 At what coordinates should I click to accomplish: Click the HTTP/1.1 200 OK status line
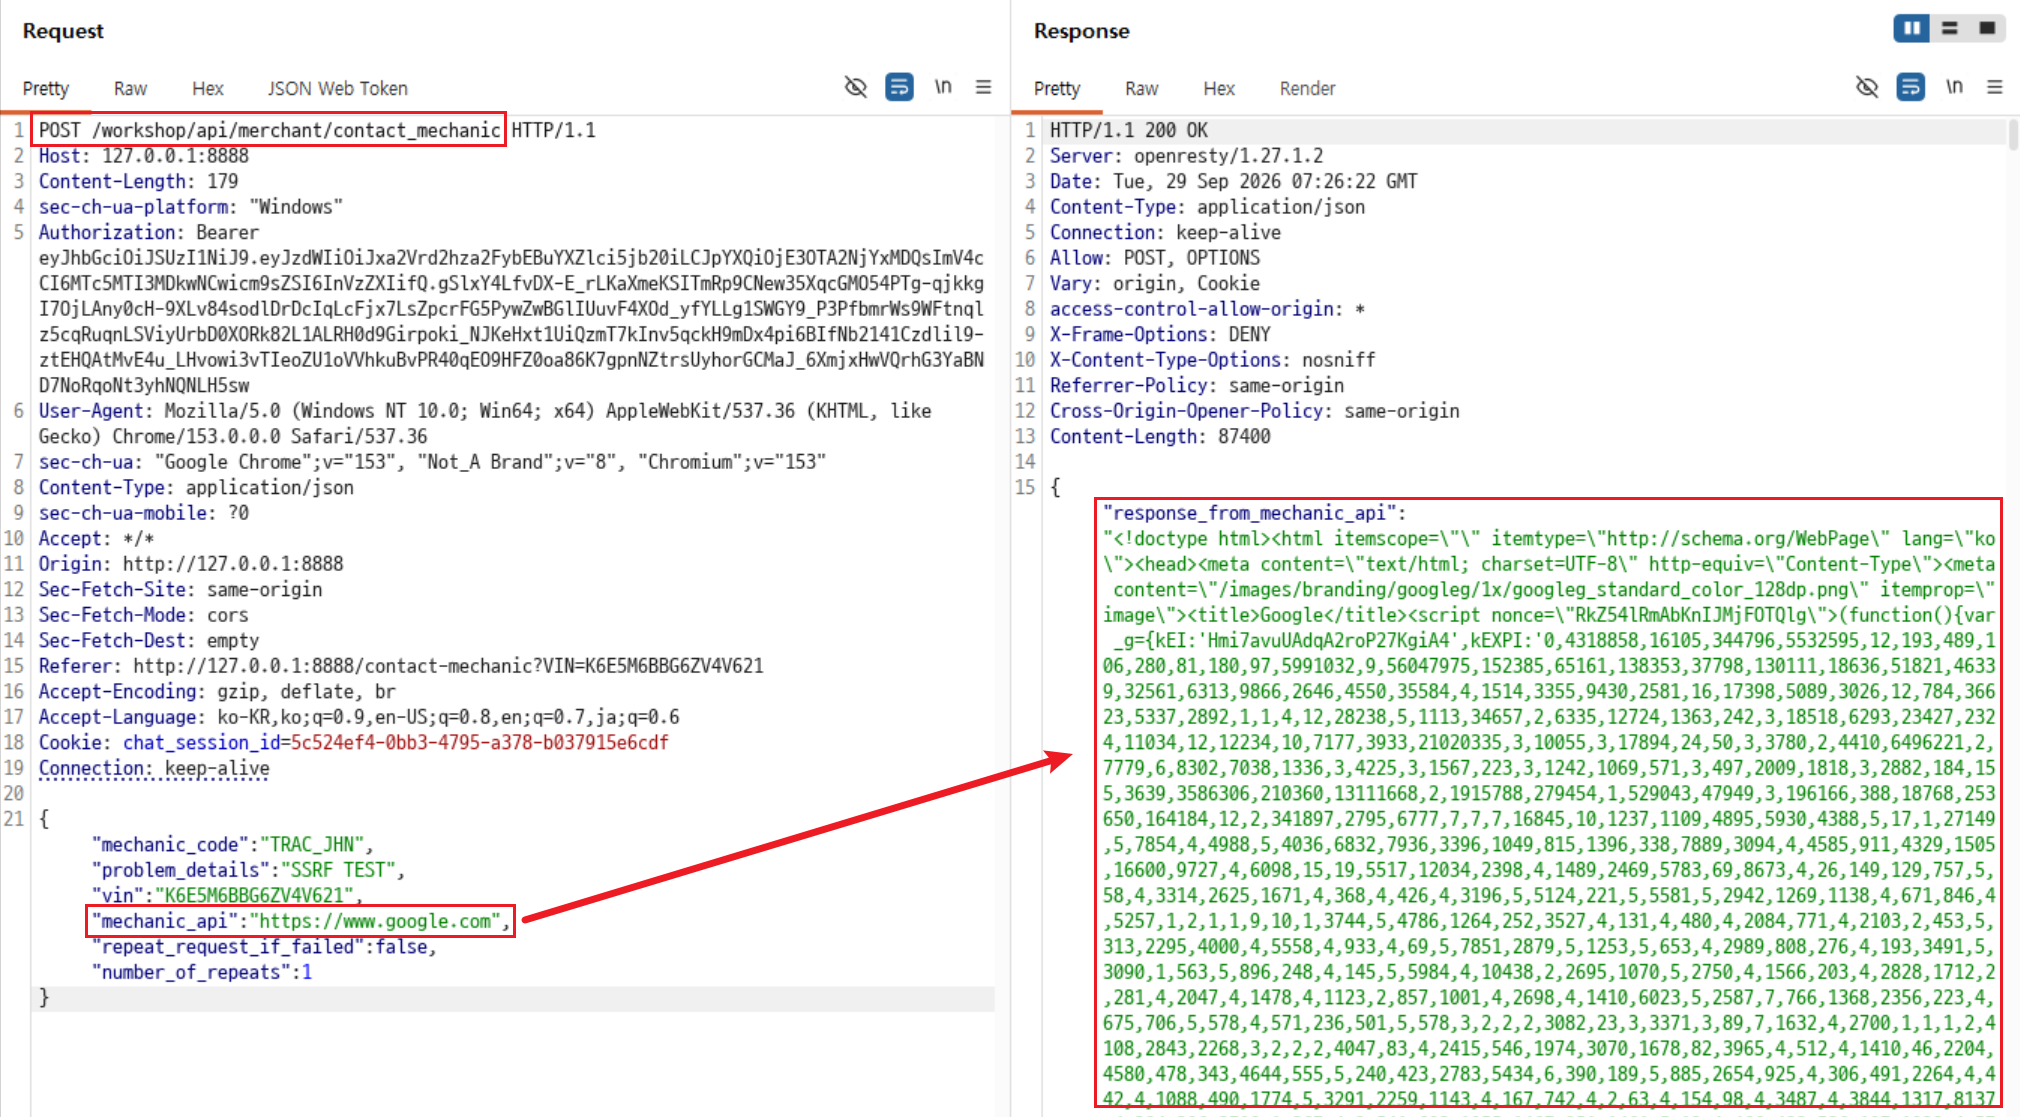1128,130
